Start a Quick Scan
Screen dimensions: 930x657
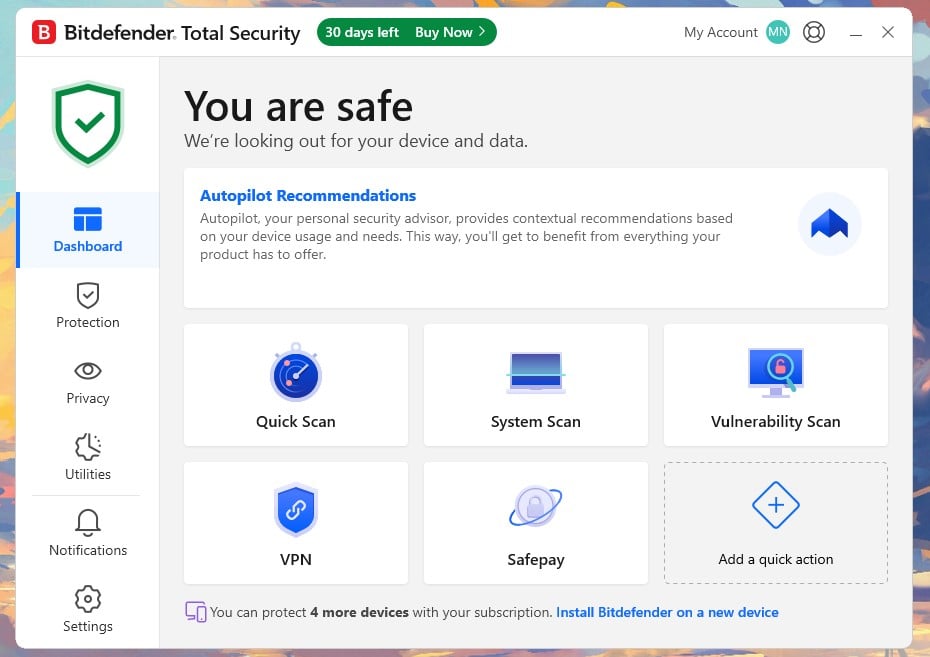[x=296, y=385]
